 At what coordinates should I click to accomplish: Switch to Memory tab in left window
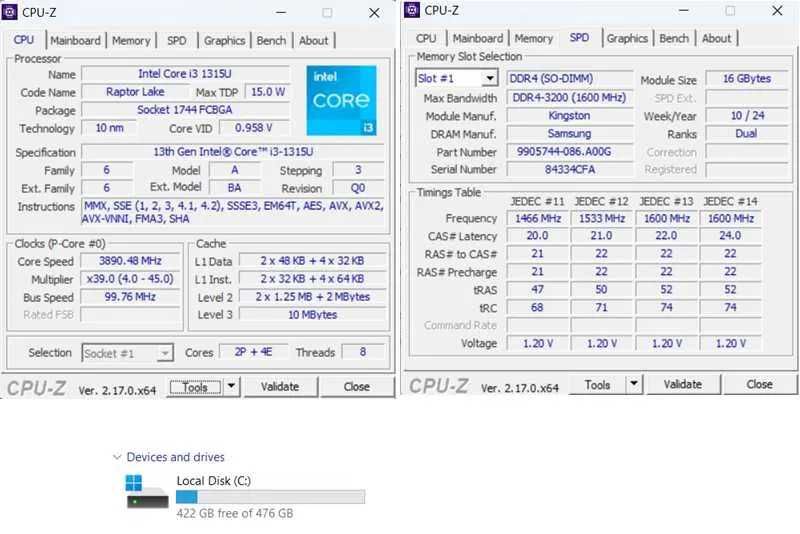pos(131,40)
